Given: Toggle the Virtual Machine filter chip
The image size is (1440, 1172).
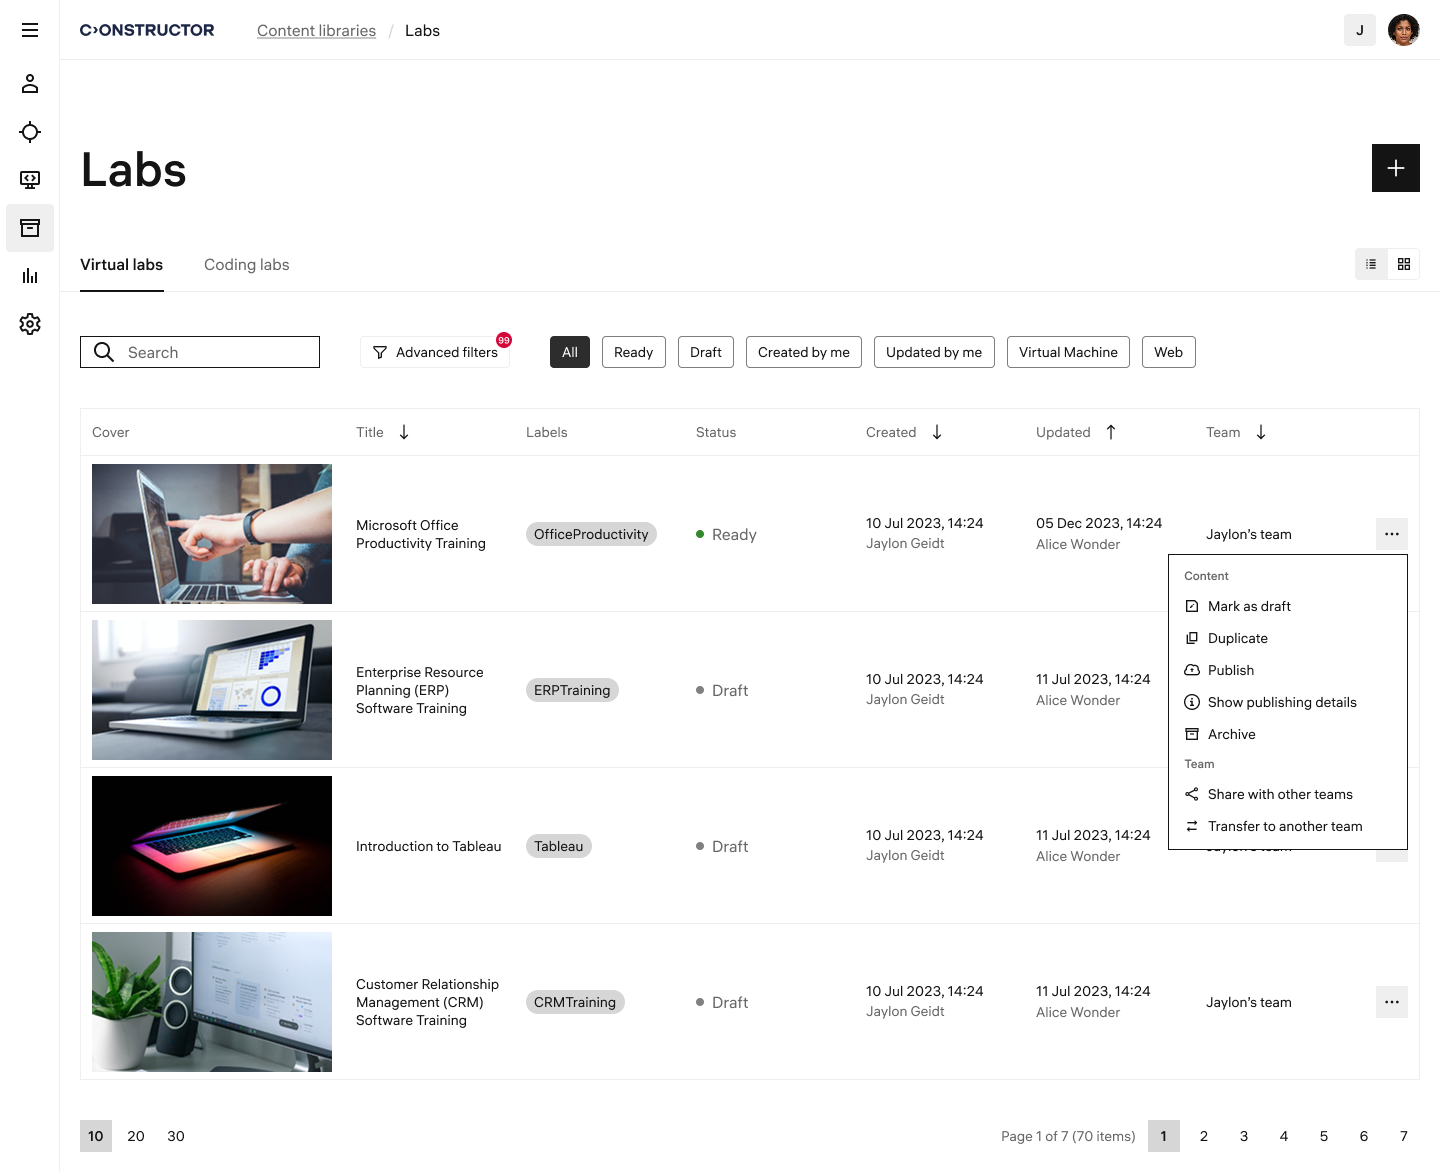Looking at the screenshot, I should pyautogui.click(x=1068, y=352).
